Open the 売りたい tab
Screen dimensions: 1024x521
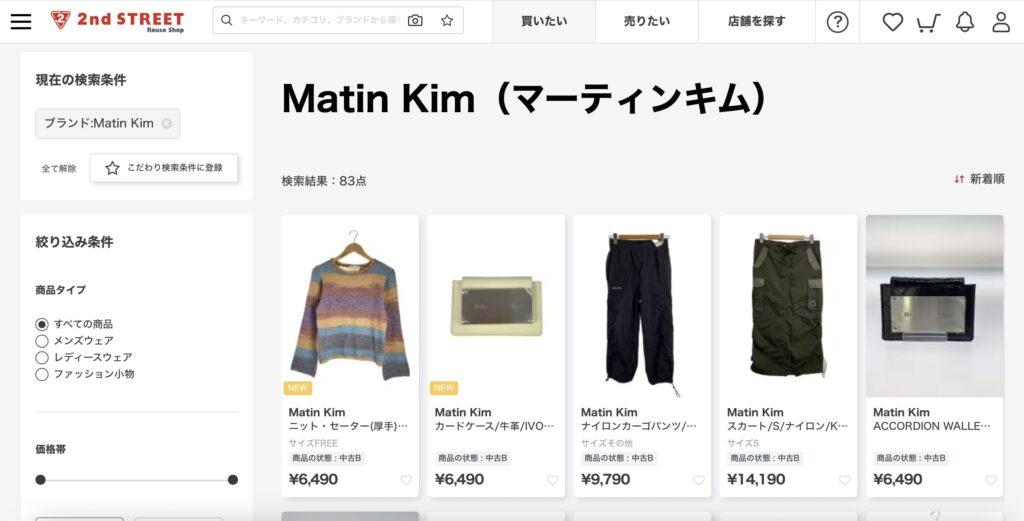tap(647, 21)
